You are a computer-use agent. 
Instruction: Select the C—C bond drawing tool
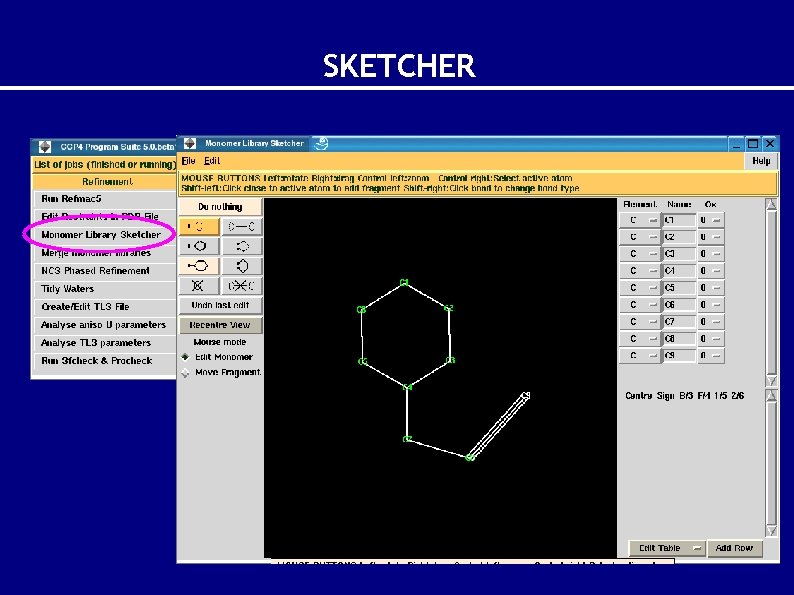pyautogui.click(x=241, y=226)
